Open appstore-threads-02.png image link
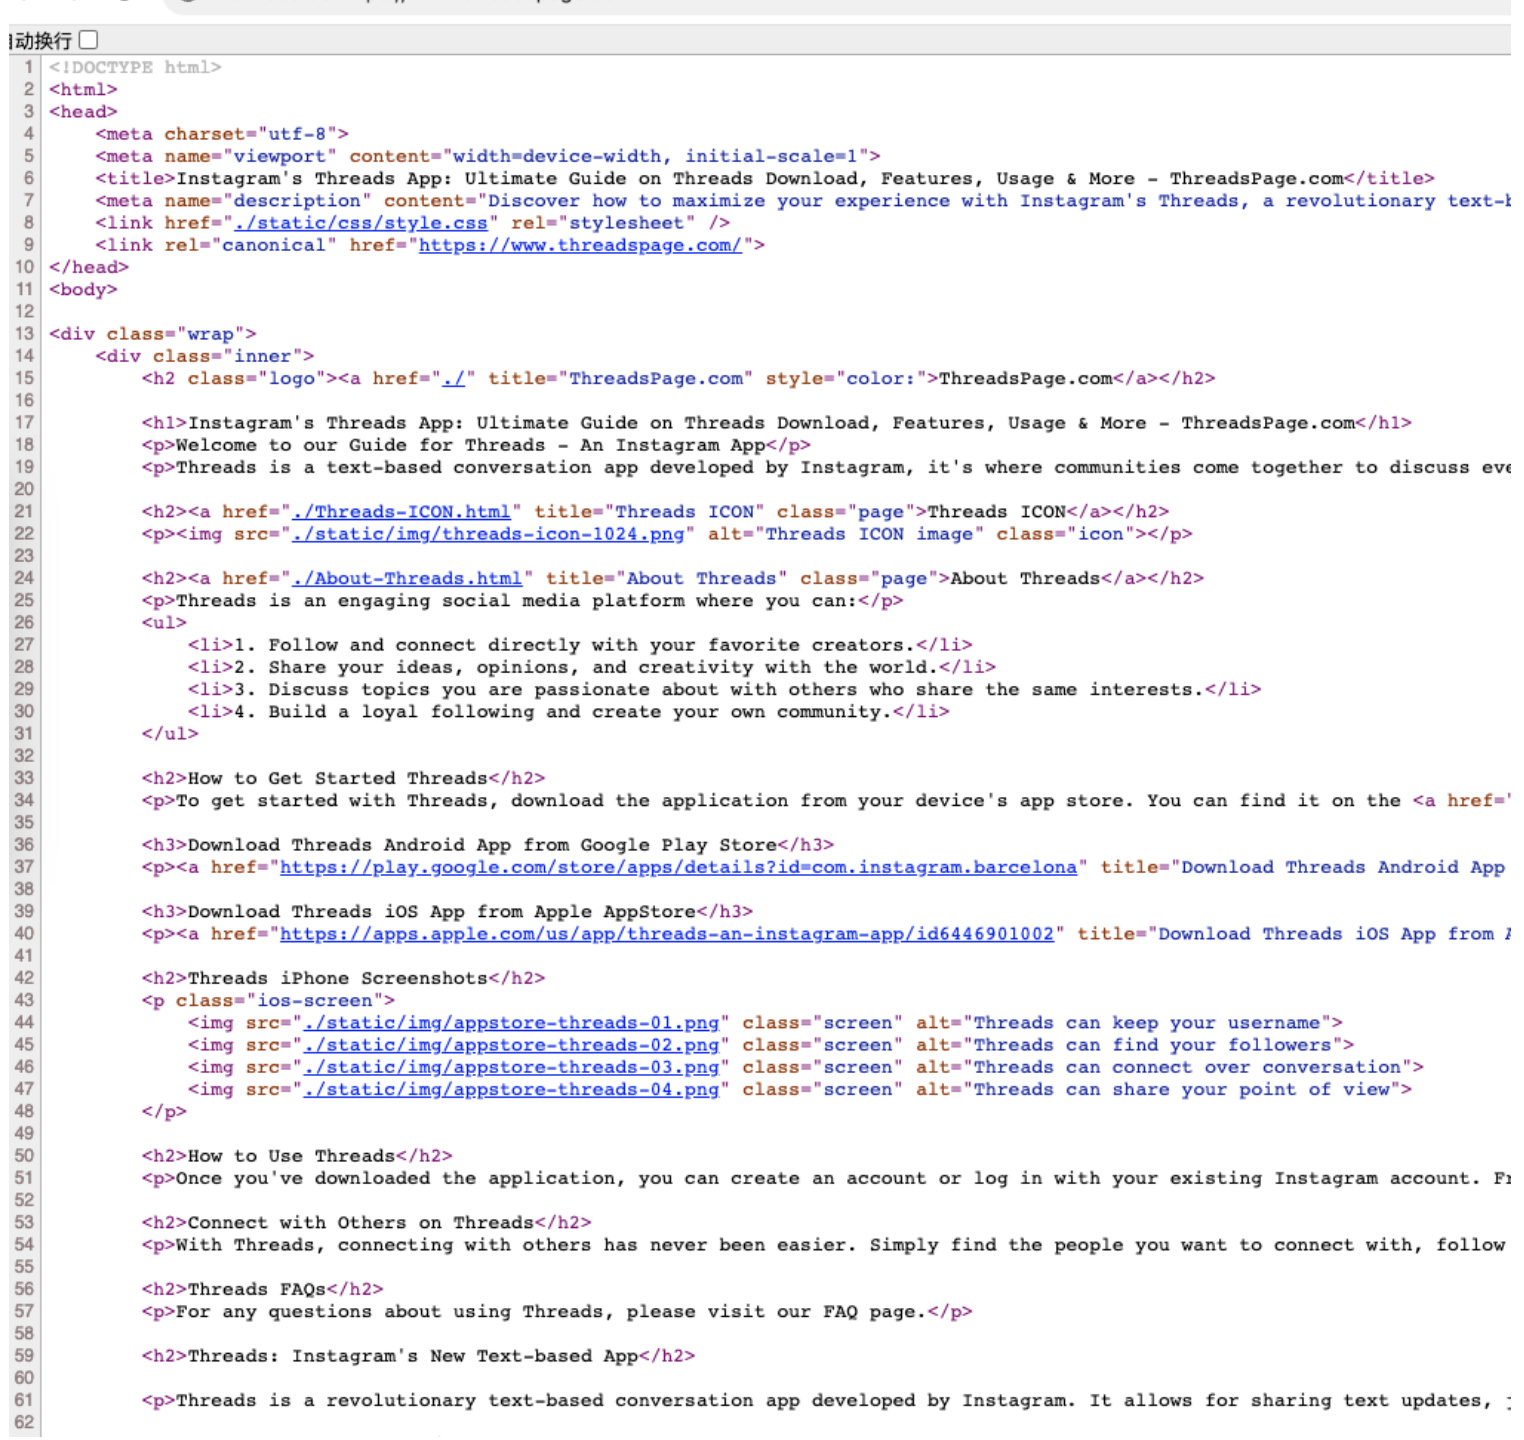The height and width of the screenshot is (1440, 1524). pyautogui.click(x=511, y=1045)
